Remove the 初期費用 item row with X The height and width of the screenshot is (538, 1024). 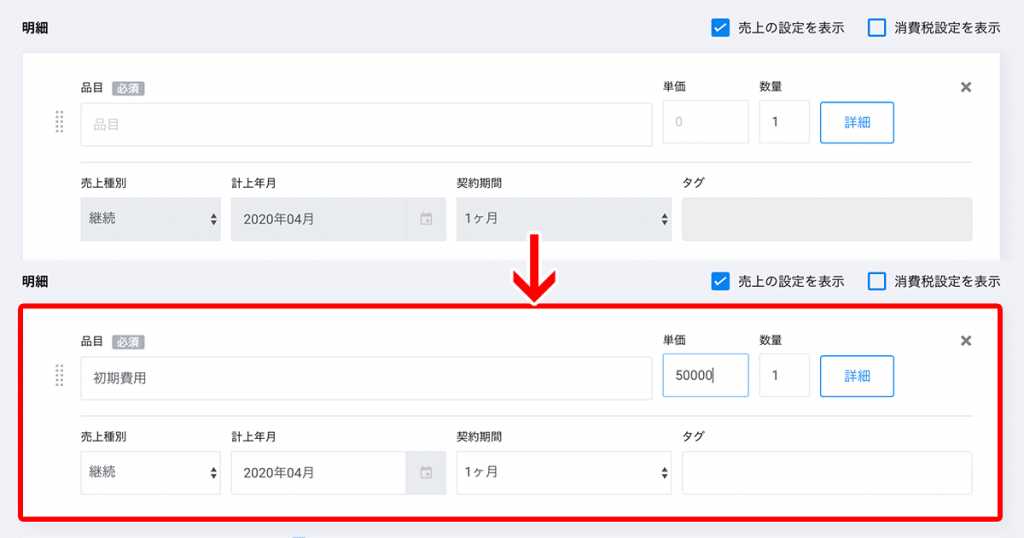coord(966,340)
